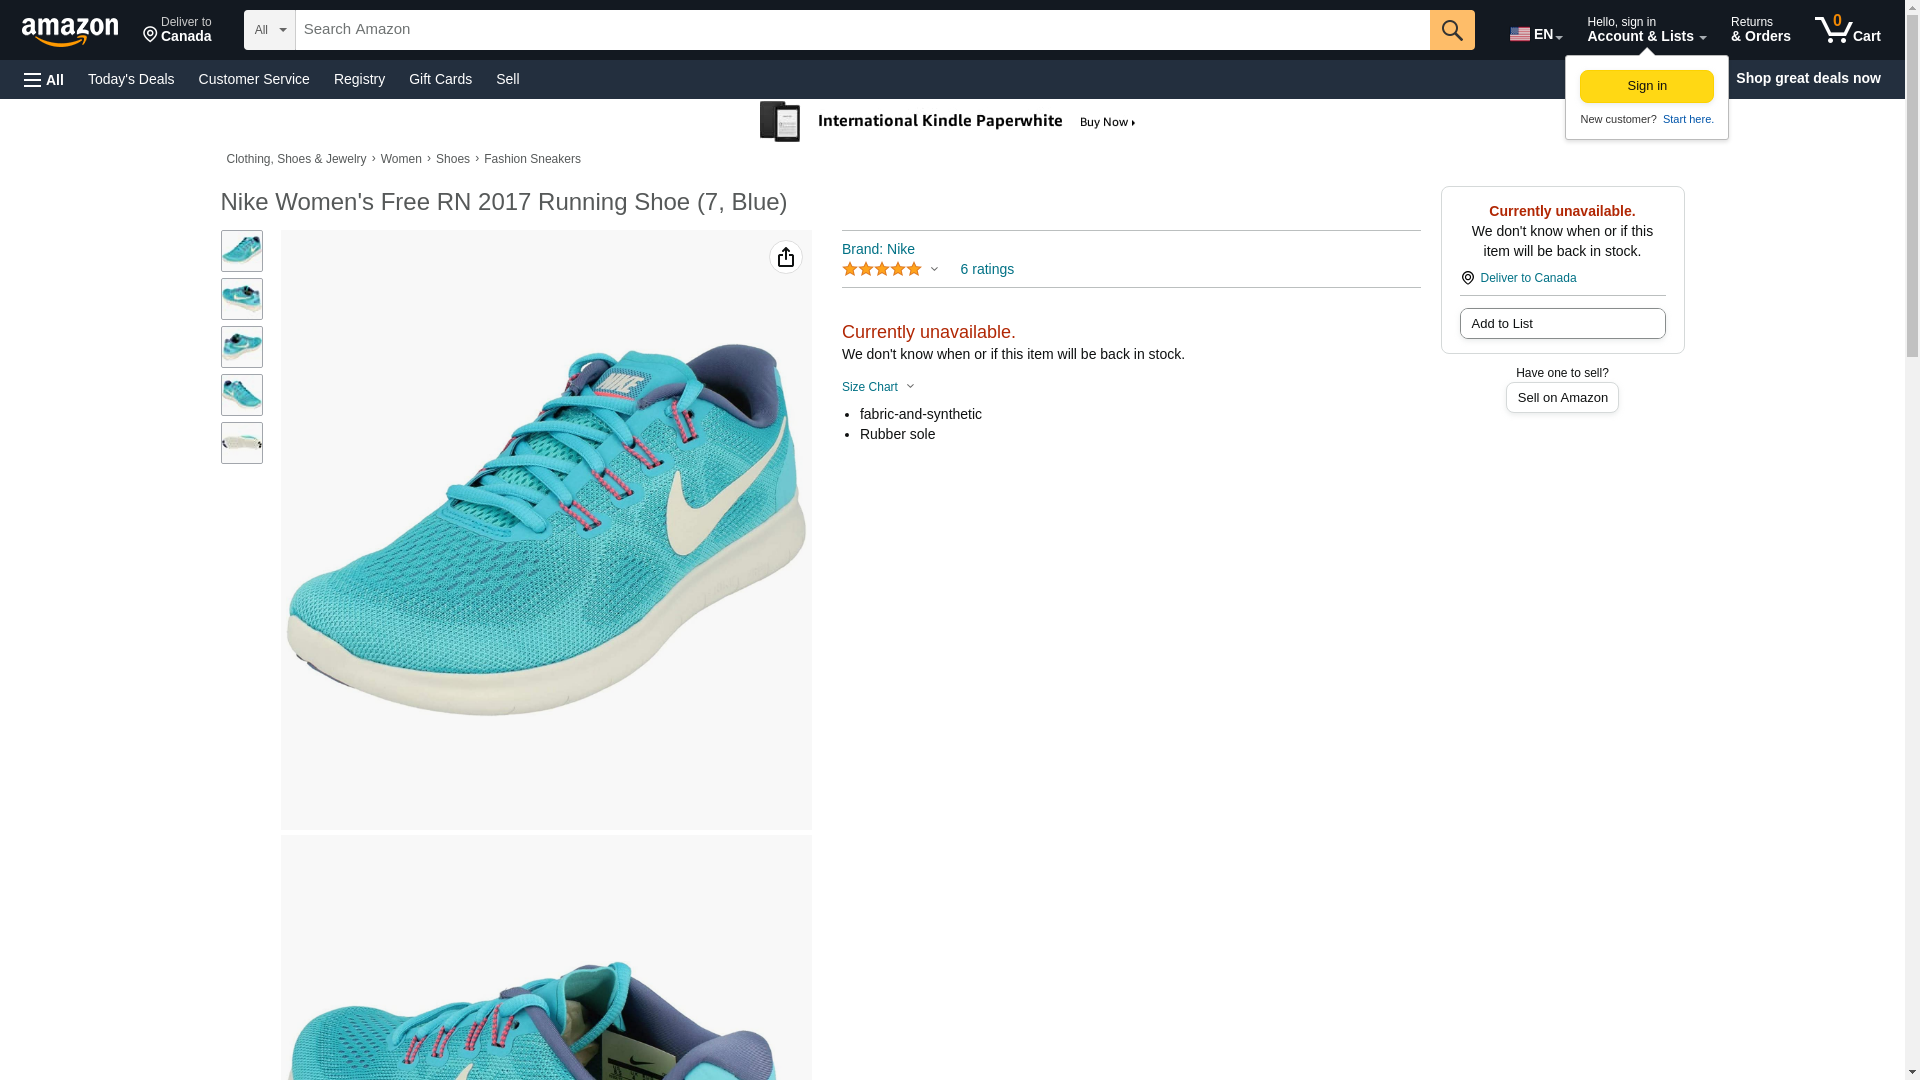Select the last thumbnail showing shoe sole
Image resolution: width=1920 pixels, height=1080 pixels.
click(241, 443)
